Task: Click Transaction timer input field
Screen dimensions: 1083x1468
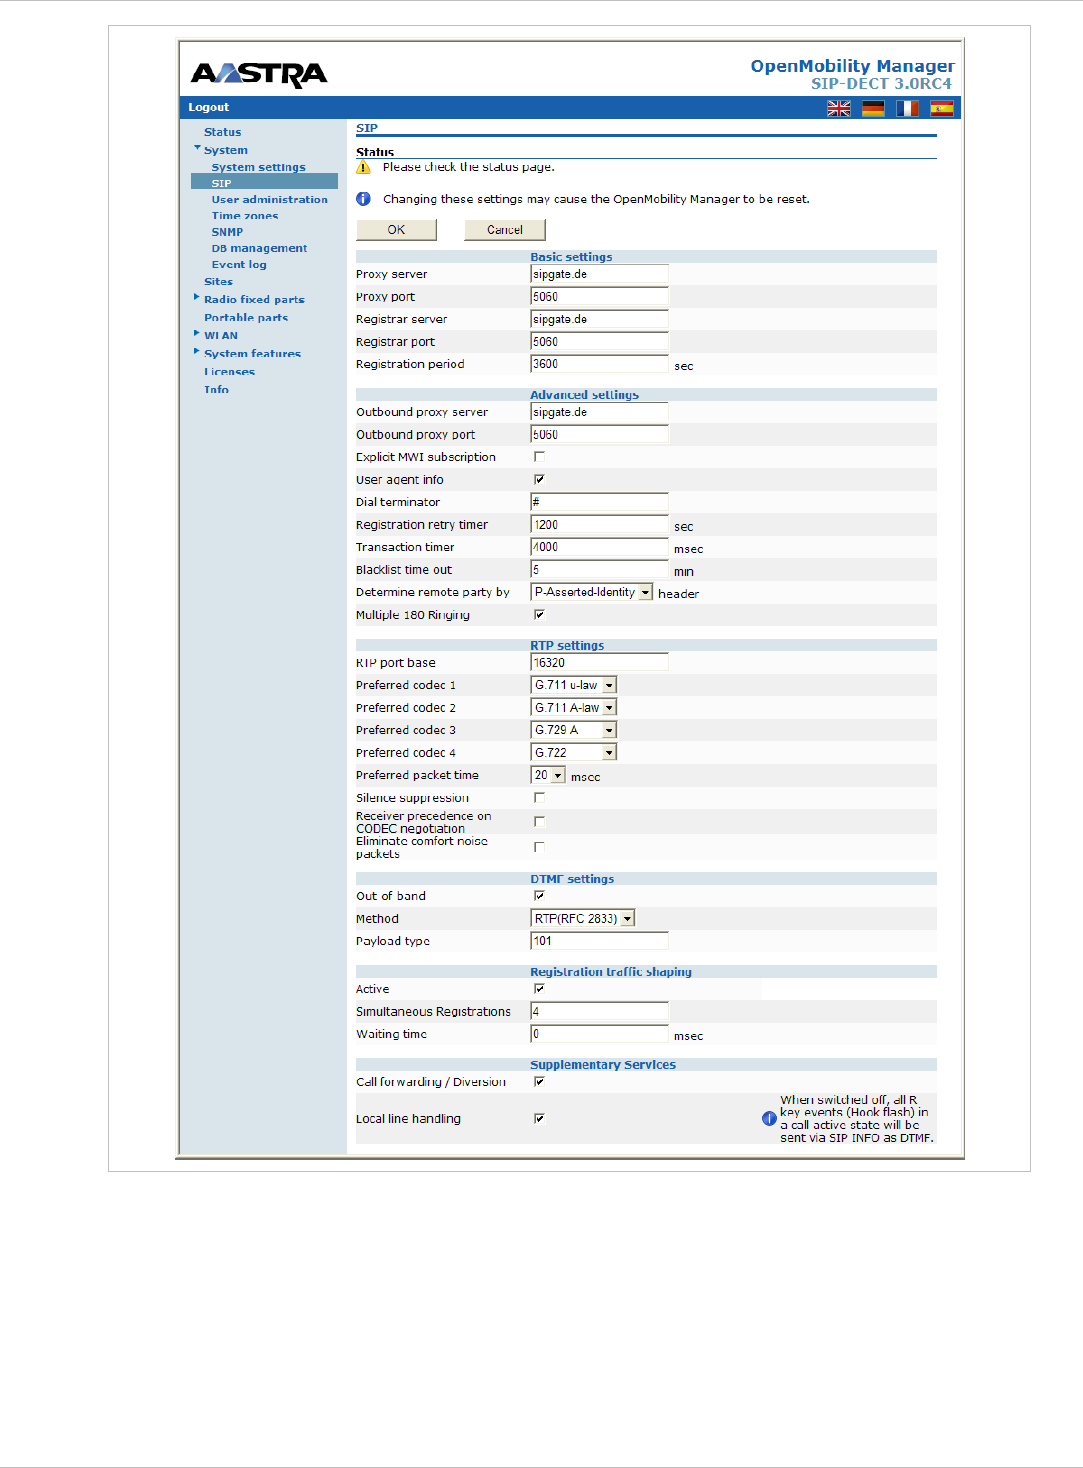Action: tap(599, 547)
